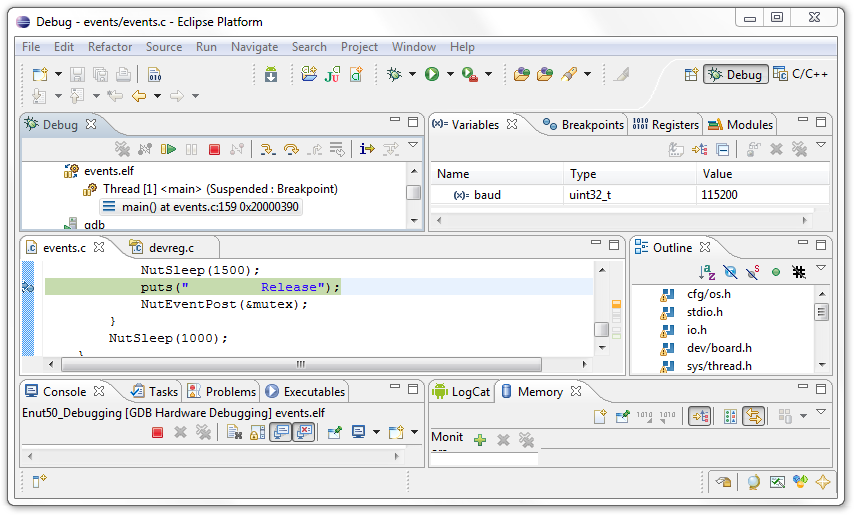This screenshot has height=515, width=854.
Task: Switch to the Debug perspective button
Action: 736,75
